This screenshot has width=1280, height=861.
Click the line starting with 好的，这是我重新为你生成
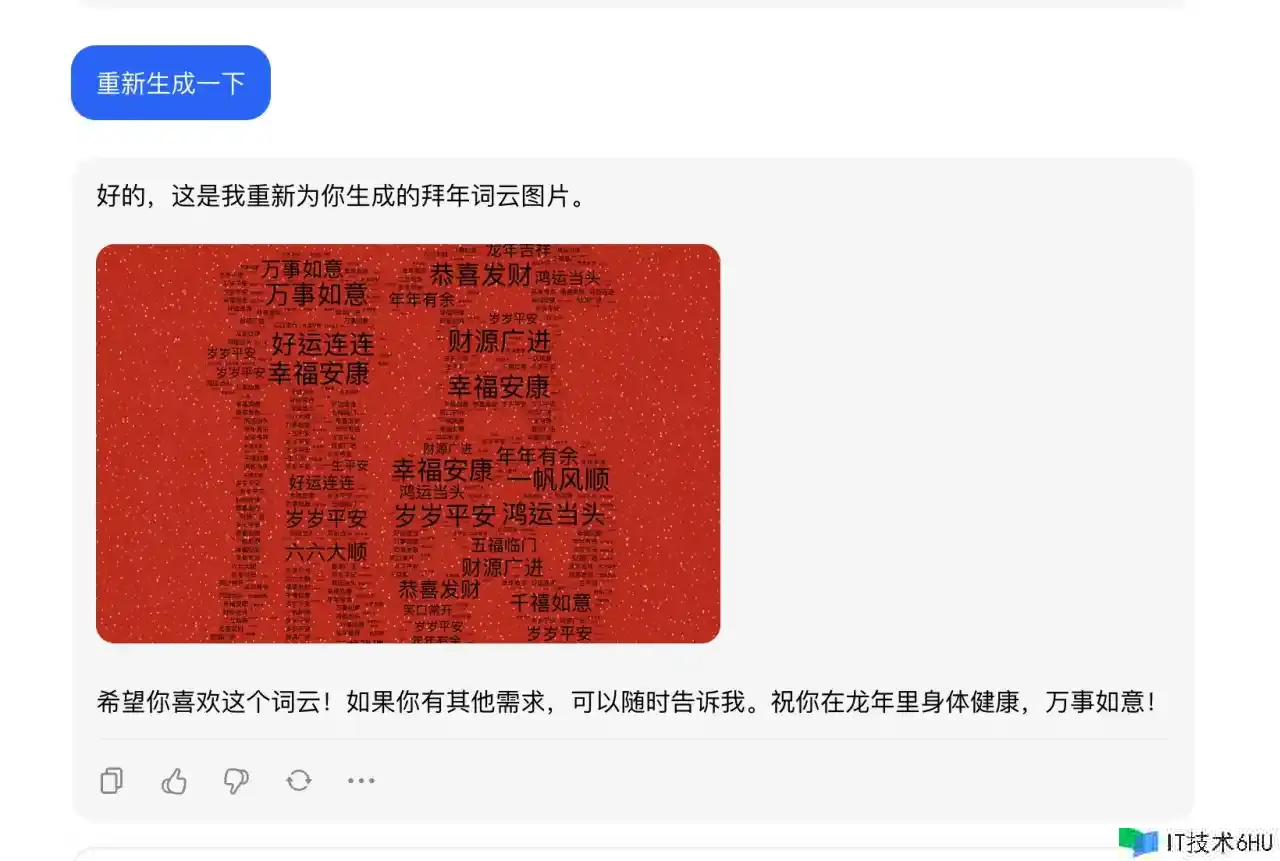(x=340, y=196)
